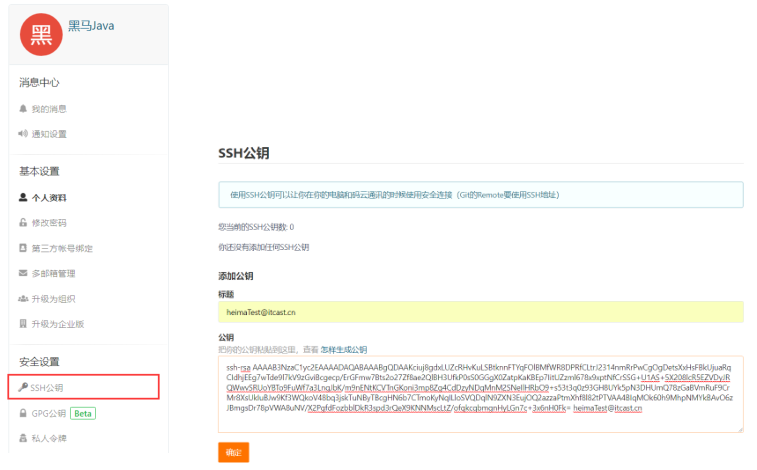Open the 黑马Java profile name link
The image size is (757, 470).
(x=91, y=26)
